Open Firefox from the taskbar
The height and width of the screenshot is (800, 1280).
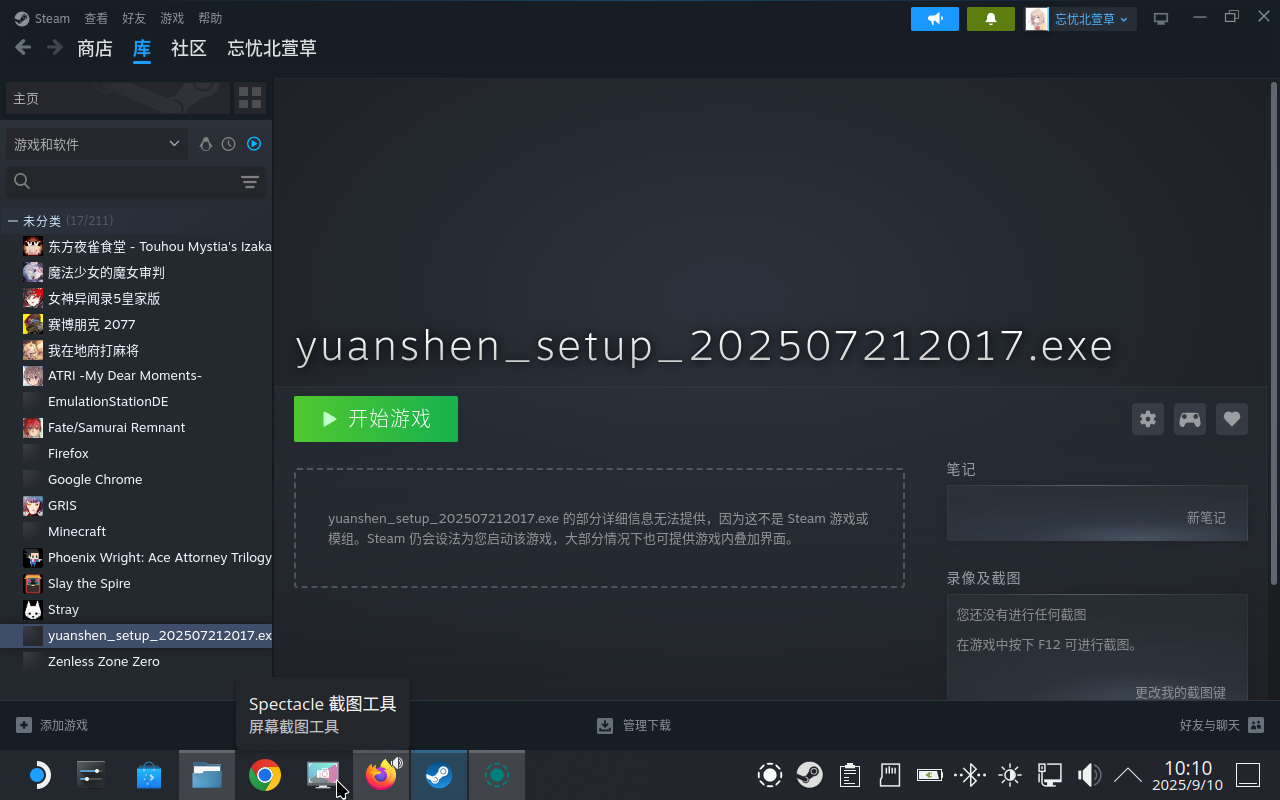(x=381, y=775)
